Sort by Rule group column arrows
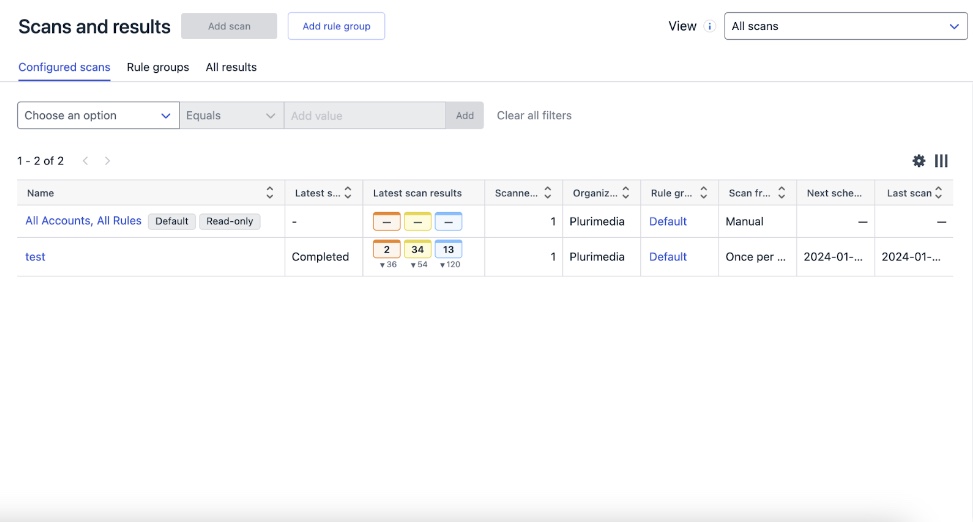This screenshot has height=522, width=973. (703, 193)
